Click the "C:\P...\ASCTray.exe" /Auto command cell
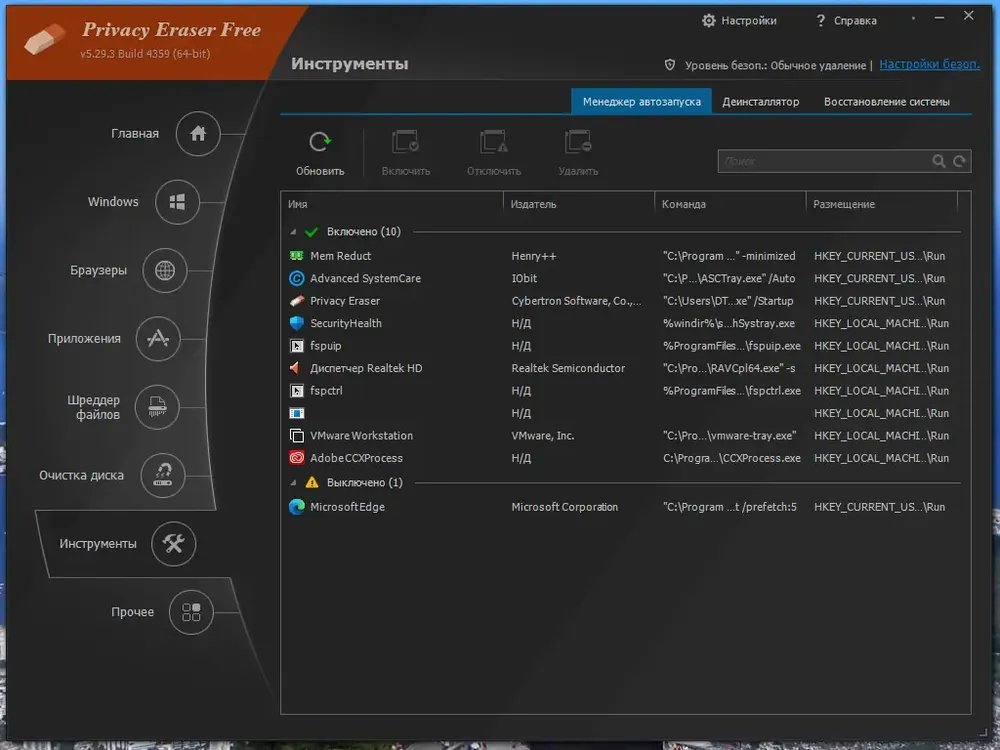 tap(729, 278)
